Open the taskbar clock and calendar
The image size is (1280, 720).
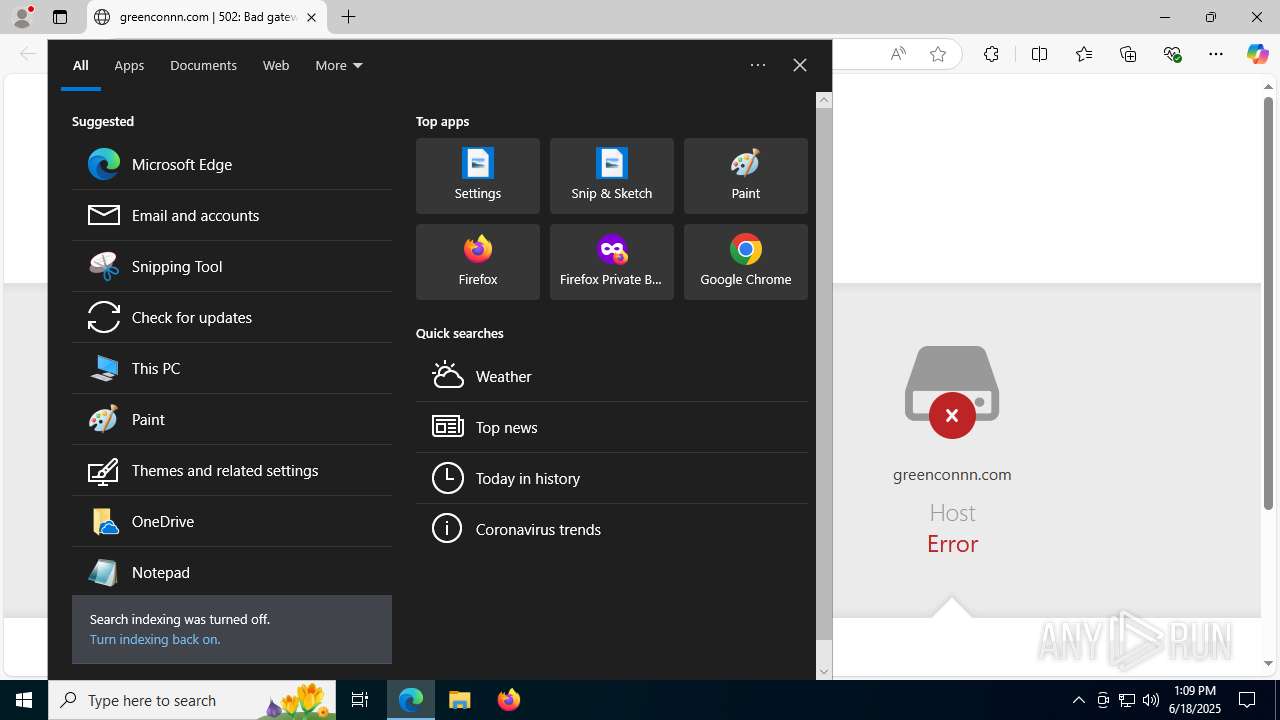[1195, 700]
